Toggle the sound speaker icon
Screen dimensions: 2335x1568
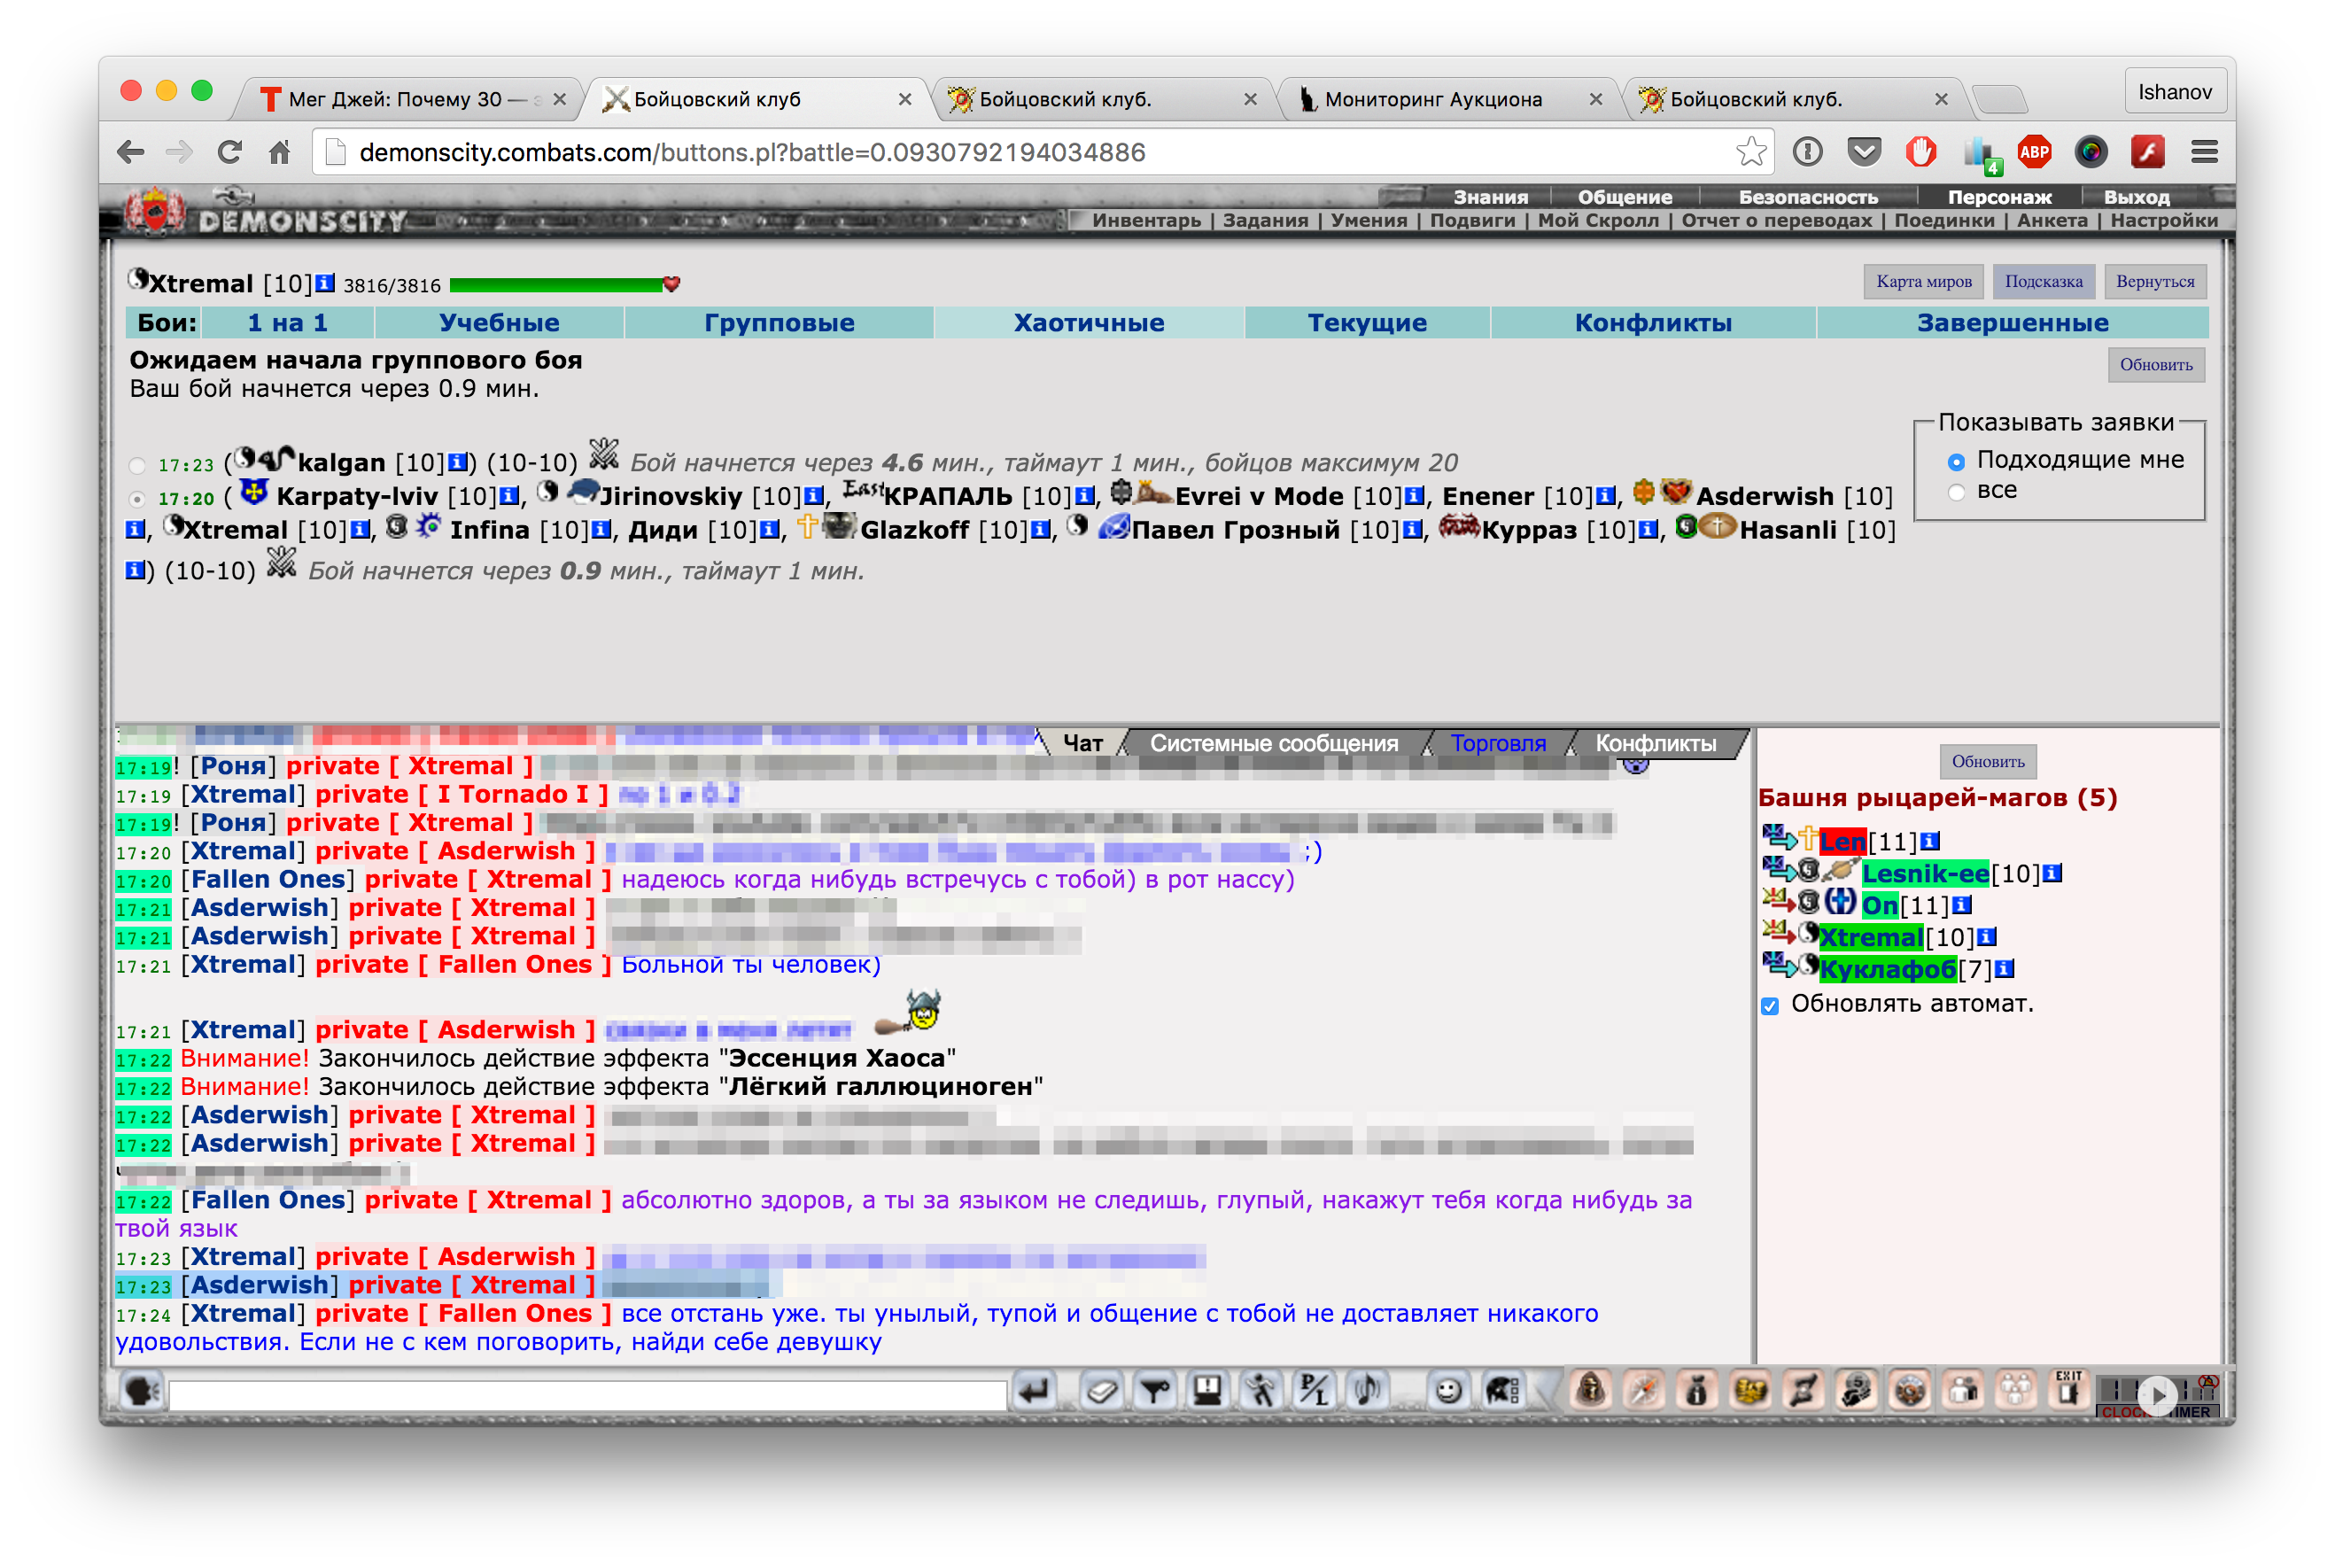pos(1366,1391)
